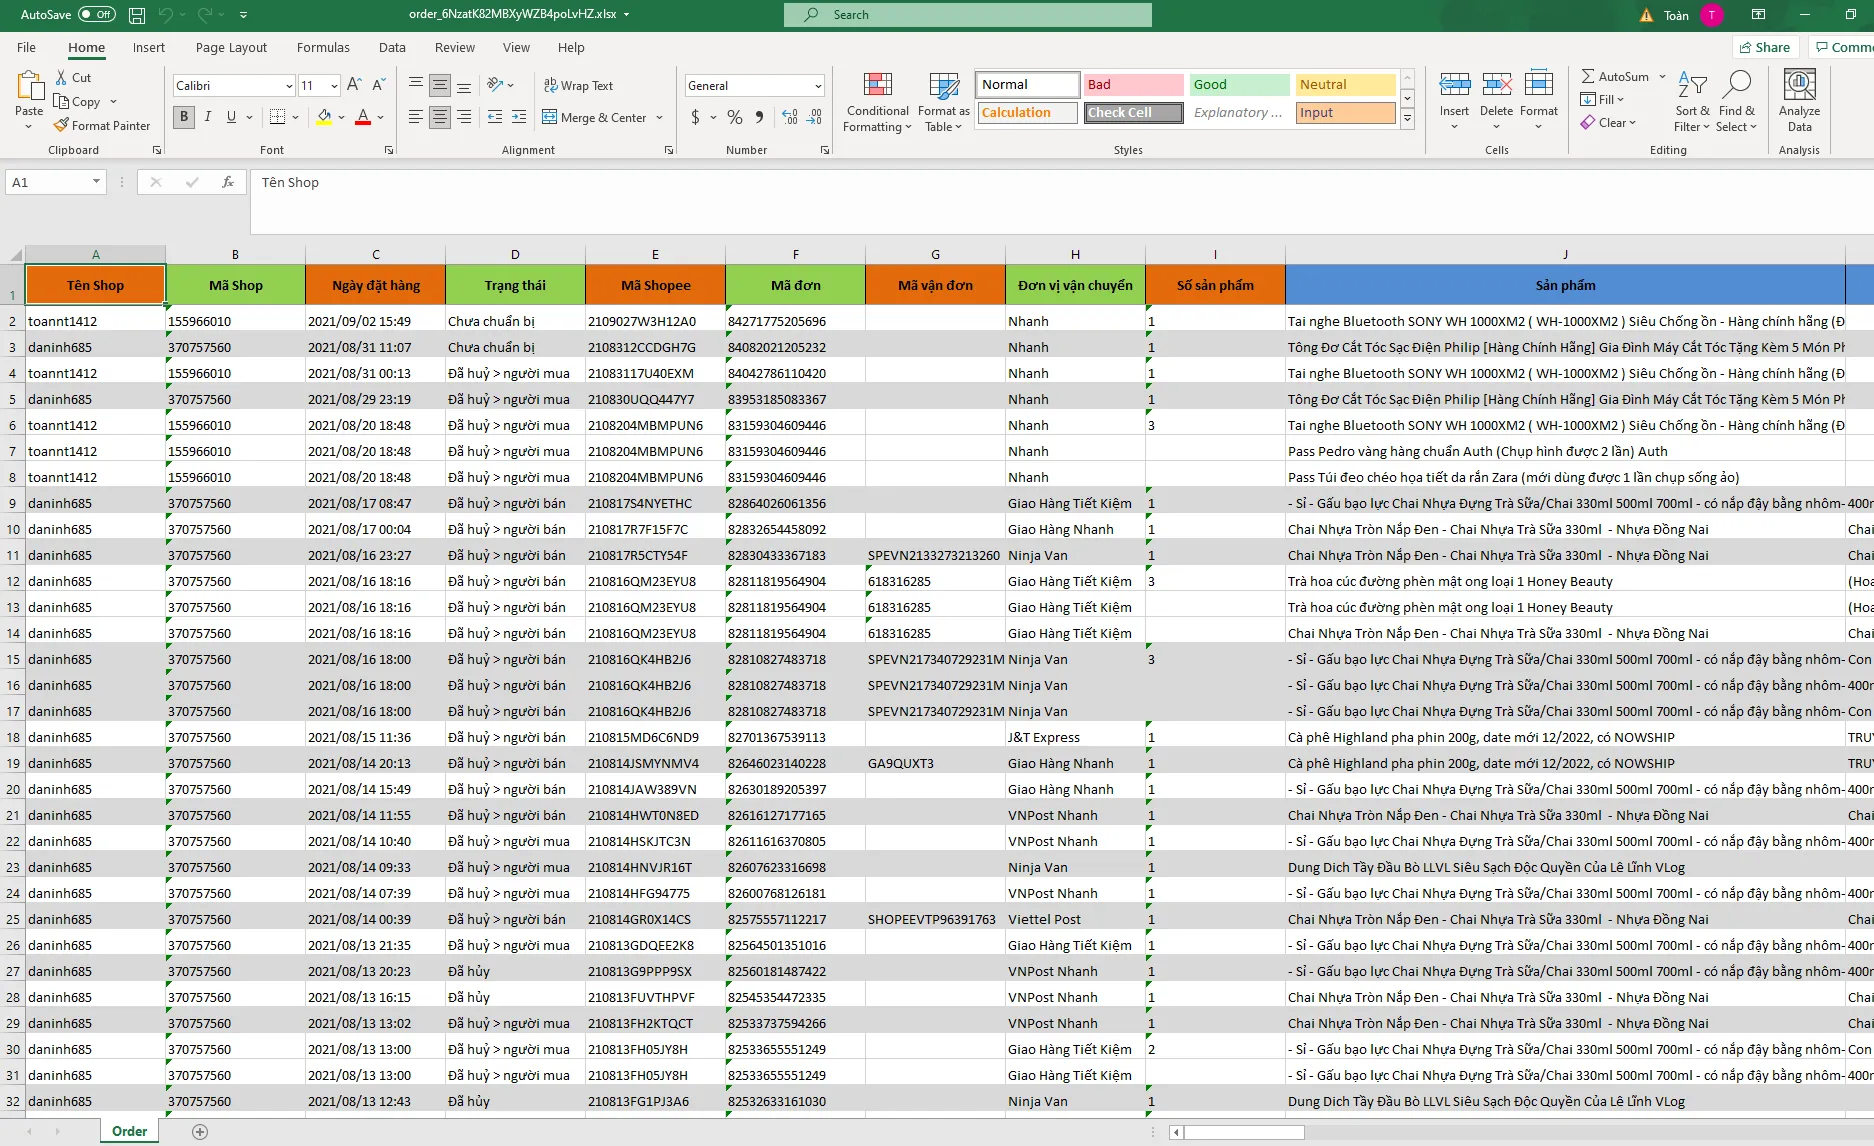Toggle Underline formatting
The height and width of the screenshot is (1146, 1874).
tap(231, 117)
